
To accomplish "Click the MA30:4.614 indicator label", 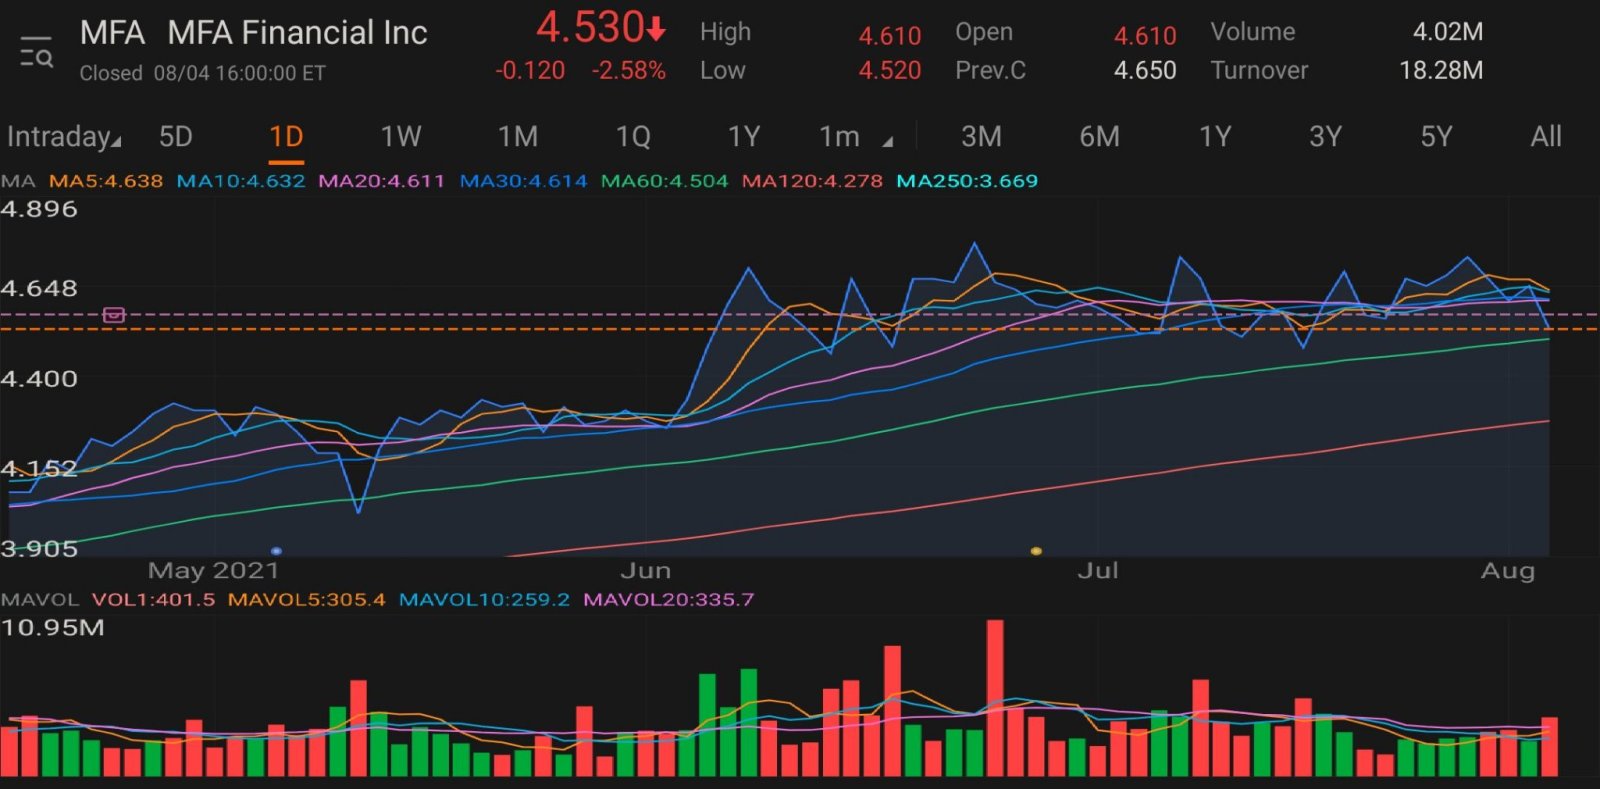I will coord(523,181).
